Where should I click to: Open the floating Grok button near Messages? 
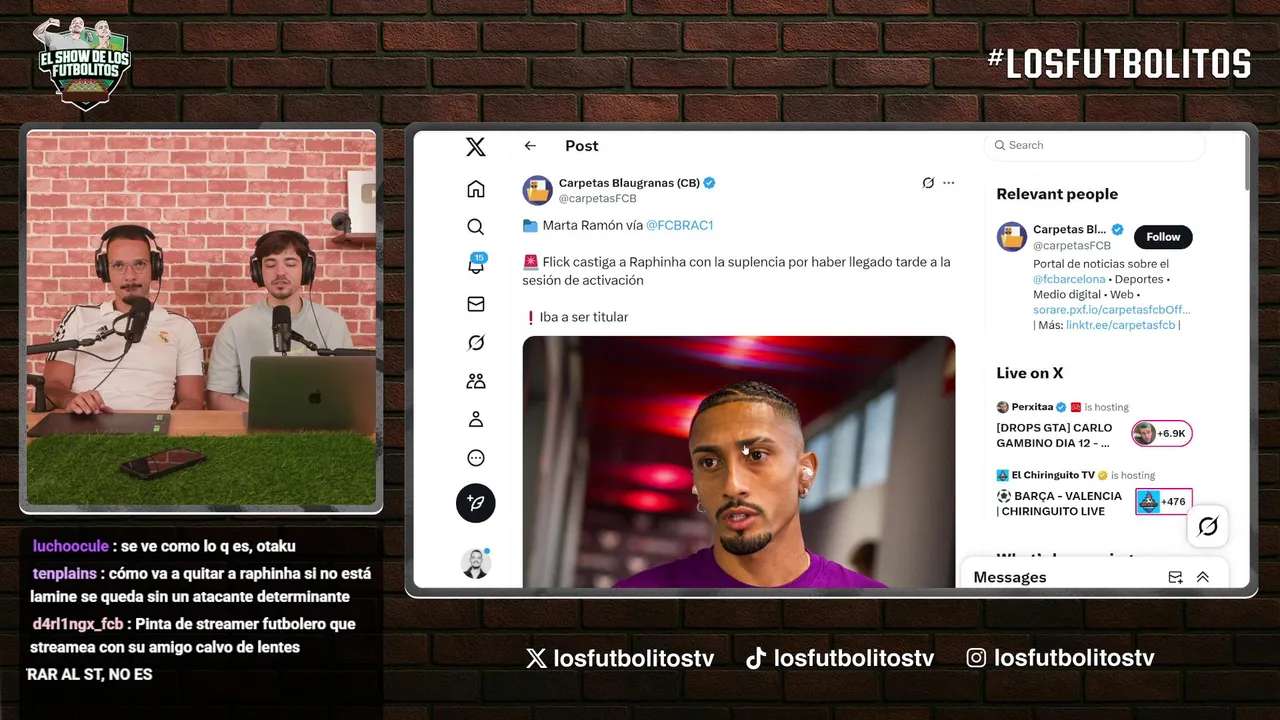click(1208, 526)
